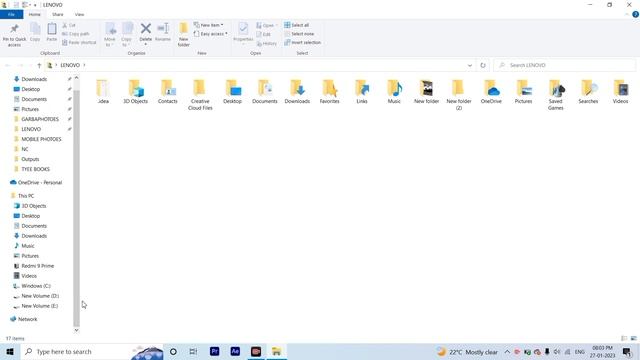Open GARBAPHOTOES in Quick access

pyautogui.click(x=40, y=119)
